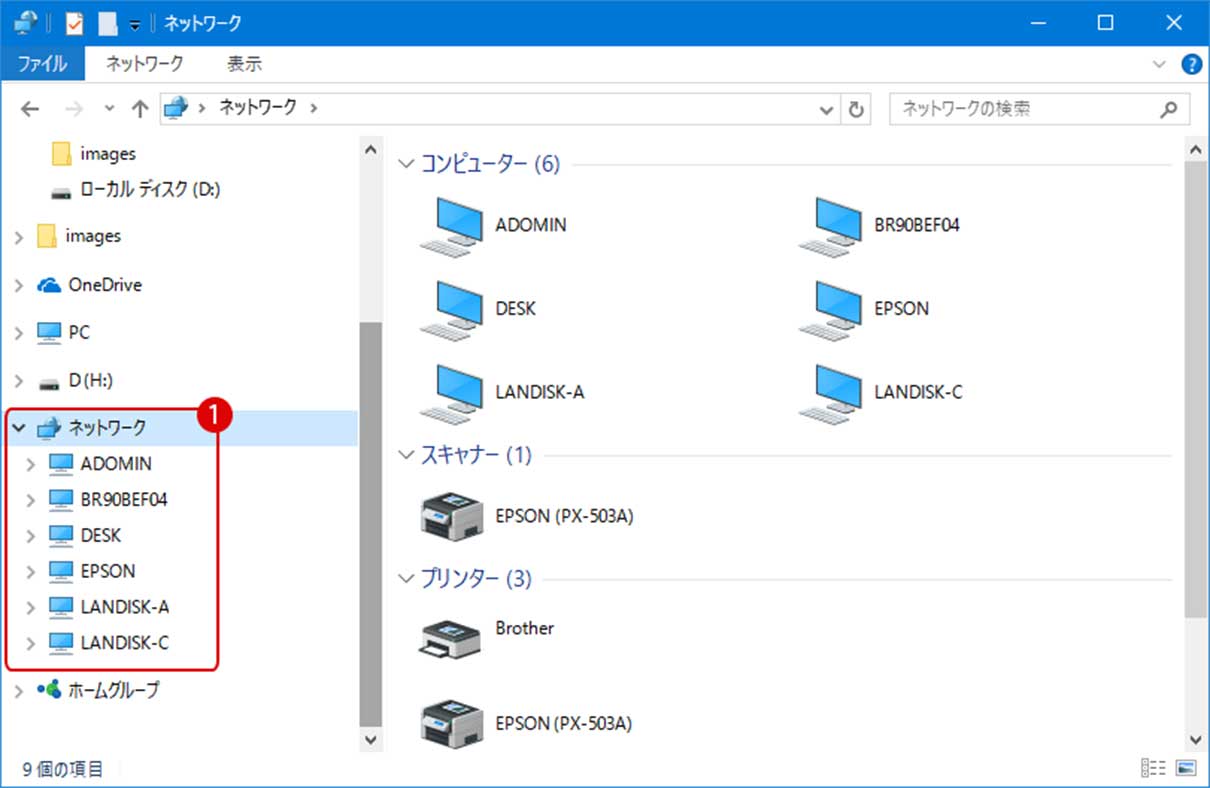This screenshot has width=1210, height=788.
Task: Select the EPSON computer icon in main pane
Action: point(832,309)
